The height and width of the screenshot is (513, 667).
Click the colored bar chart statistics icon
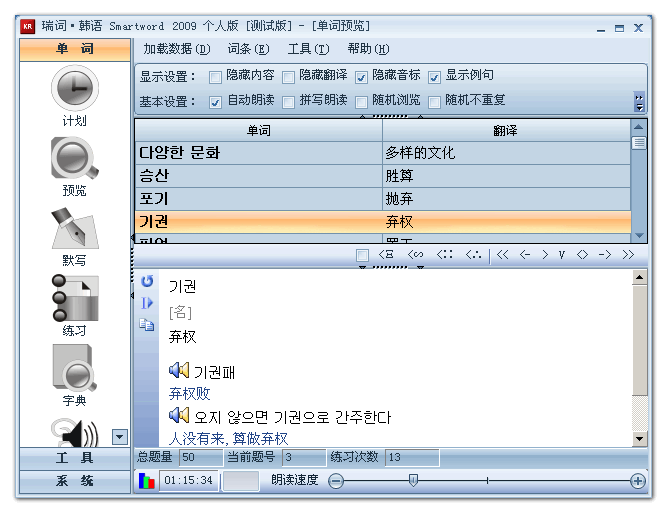[x=146, y=481]
